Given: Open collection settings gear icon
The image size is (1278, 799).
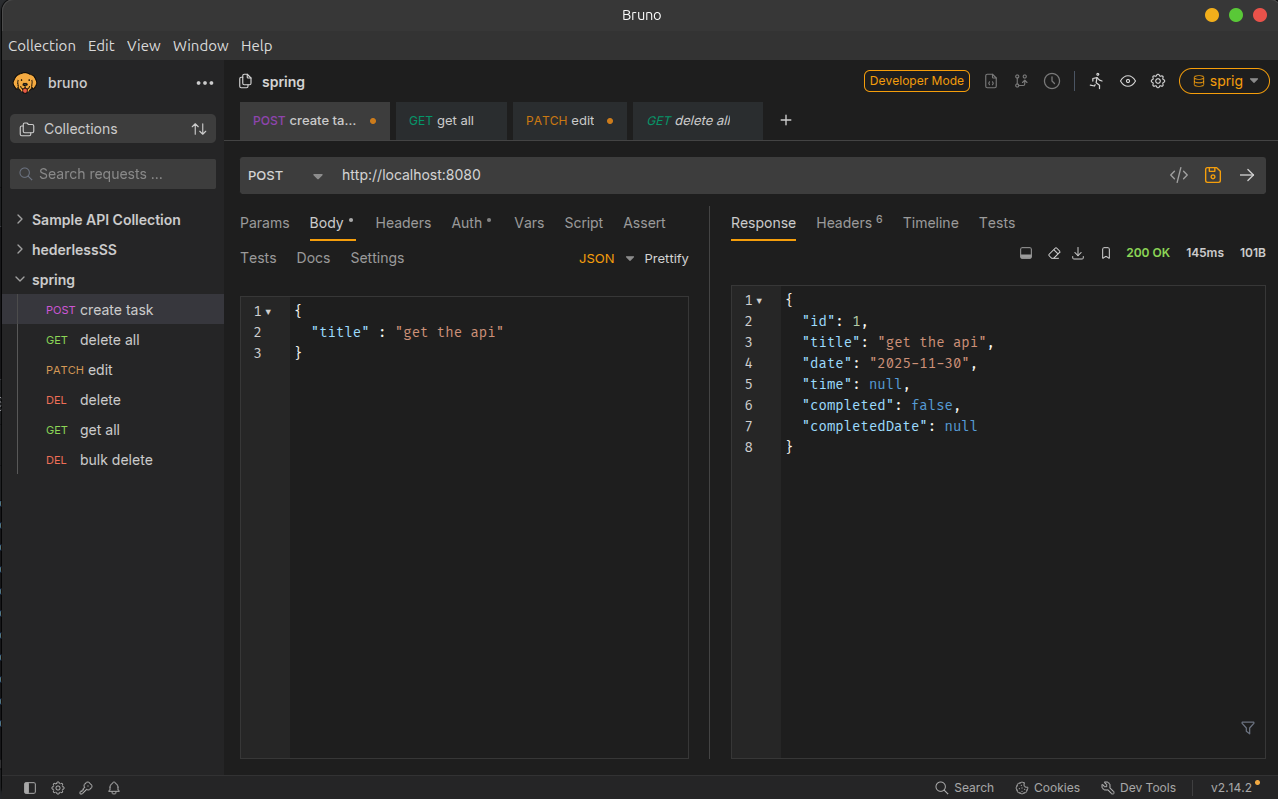Looking at the screenshot, I should pos(1158,81).
